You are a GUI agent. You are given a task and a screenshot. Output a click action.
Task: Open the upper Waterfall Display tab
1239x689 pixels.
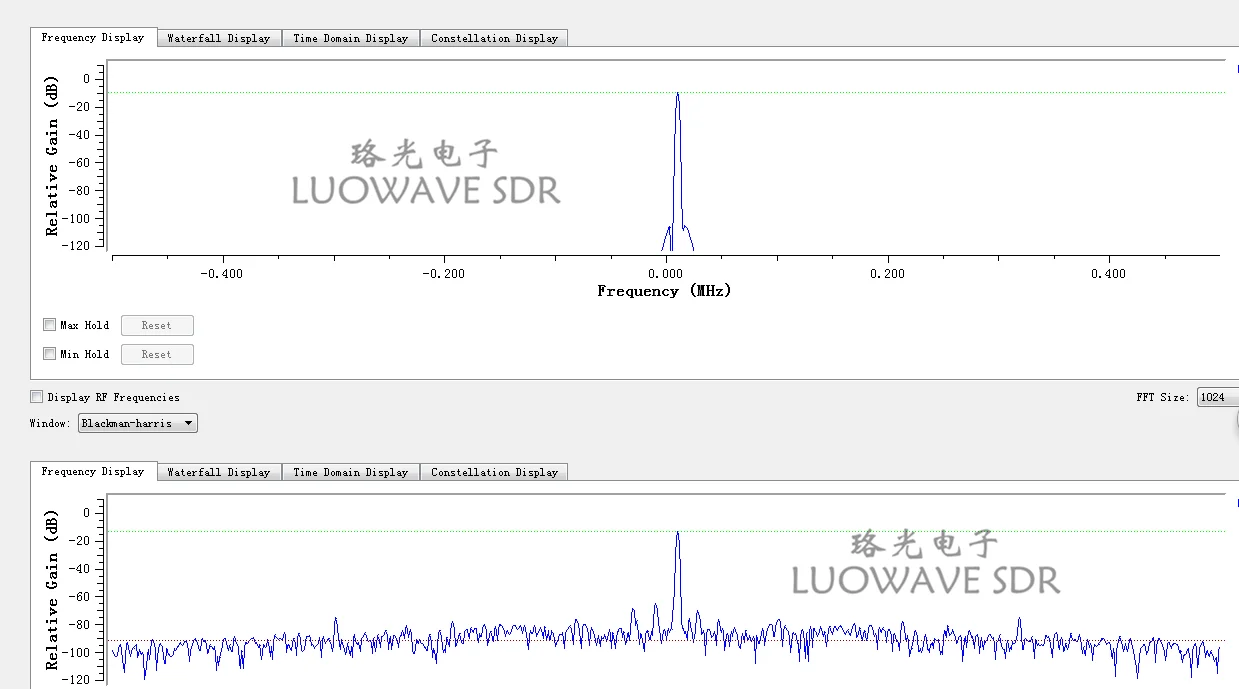pyautogui.click(x=219, y=38)
